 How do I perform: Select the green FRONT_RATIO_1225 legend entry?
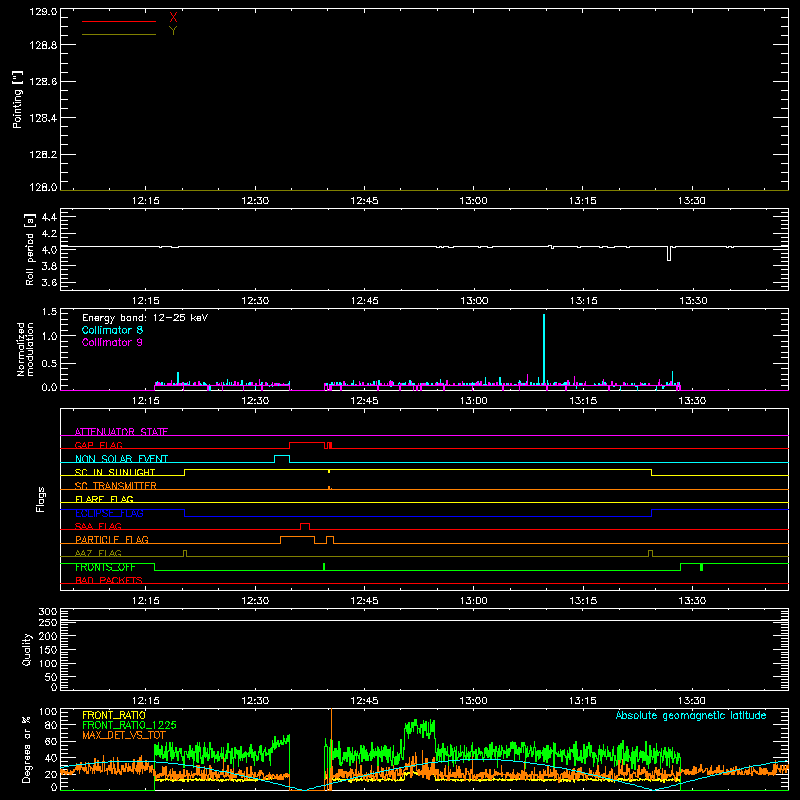click(129, 725)
